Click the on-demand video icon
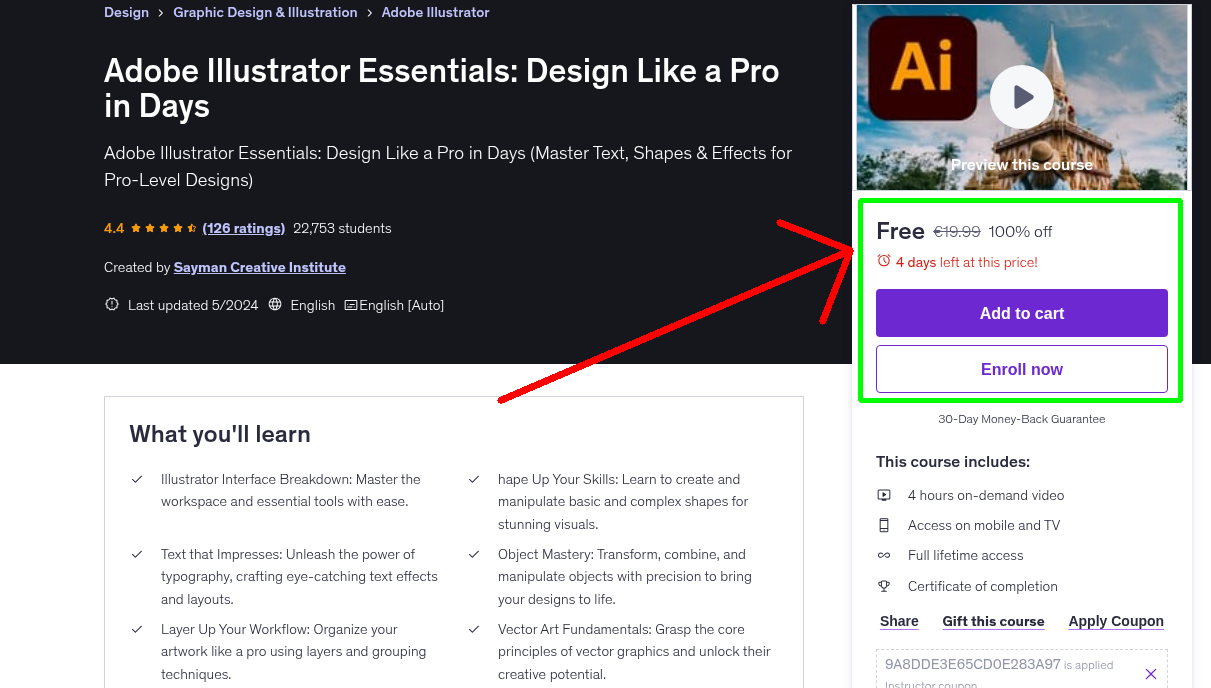This screenshot has width=1211, height=688. click(x=884, y=495)
